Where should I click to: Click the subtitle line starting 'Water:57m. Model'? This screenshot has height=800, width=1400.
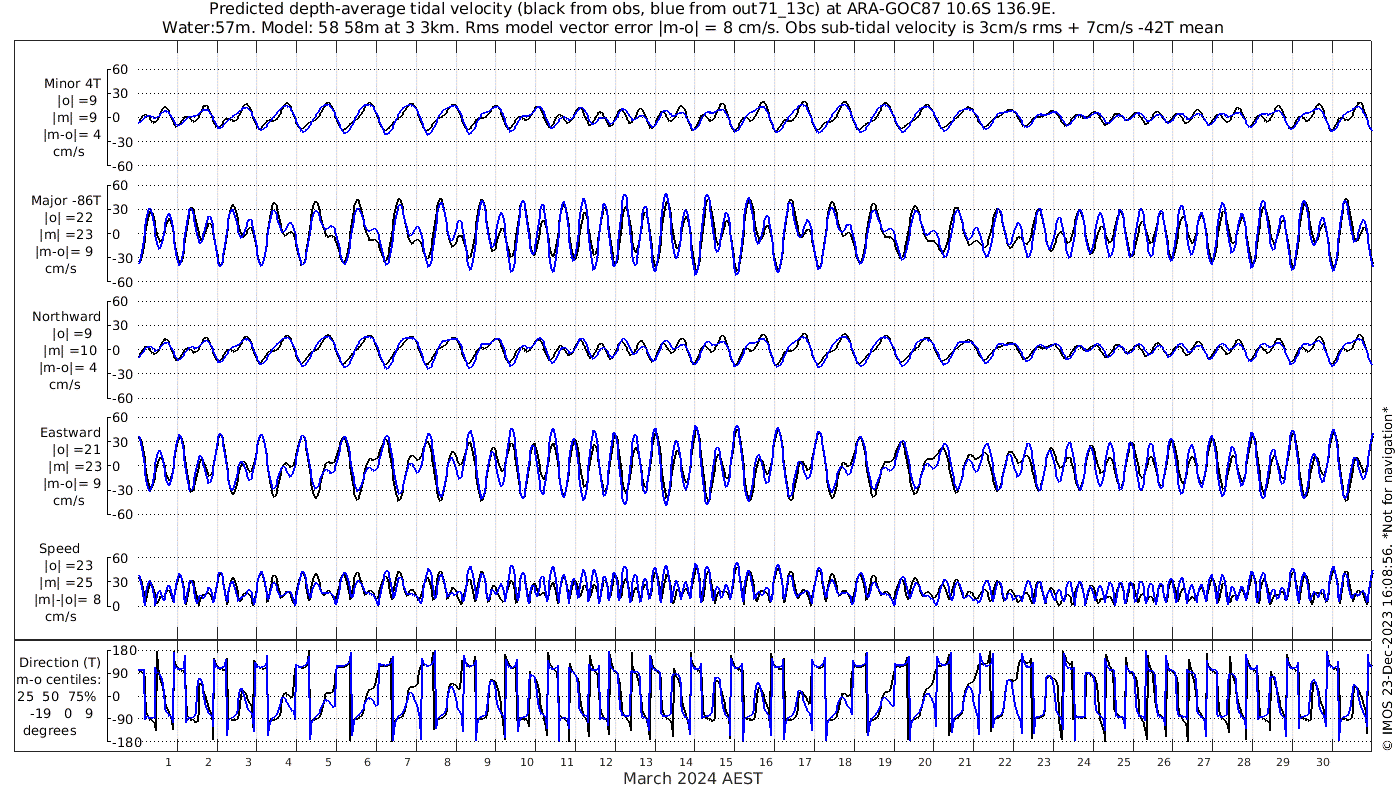[x=692, y=27]
